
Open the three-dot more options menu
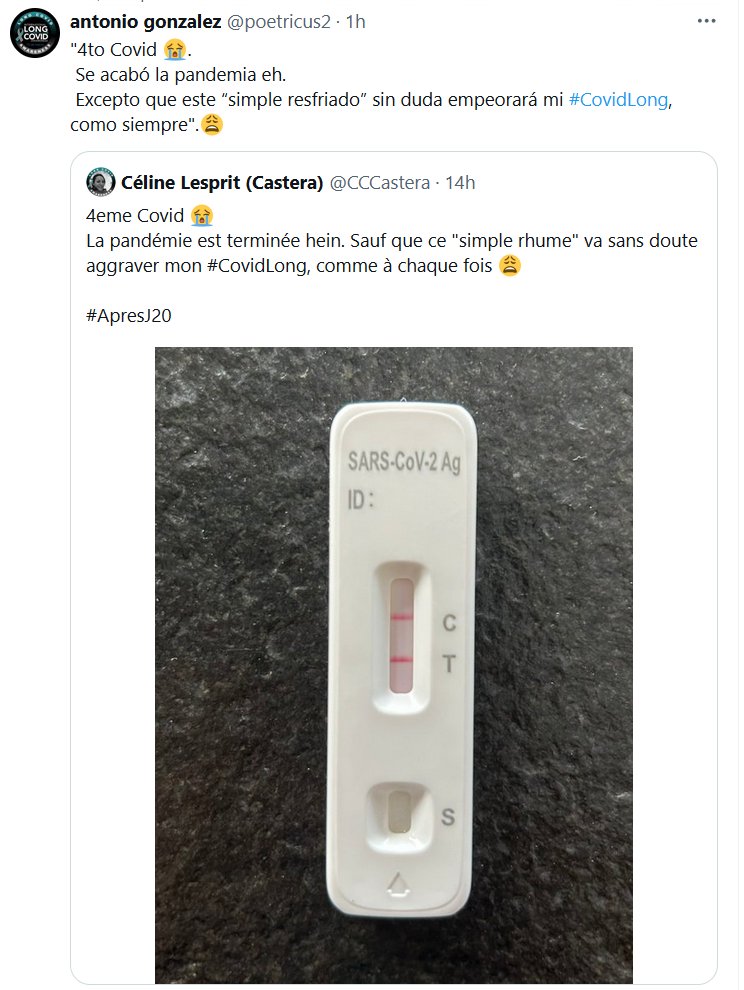tap(707, 19)
